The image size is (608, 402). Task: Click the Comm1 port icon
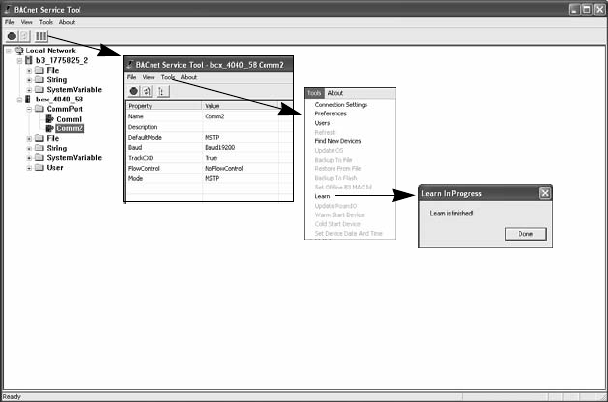point(49,119)
